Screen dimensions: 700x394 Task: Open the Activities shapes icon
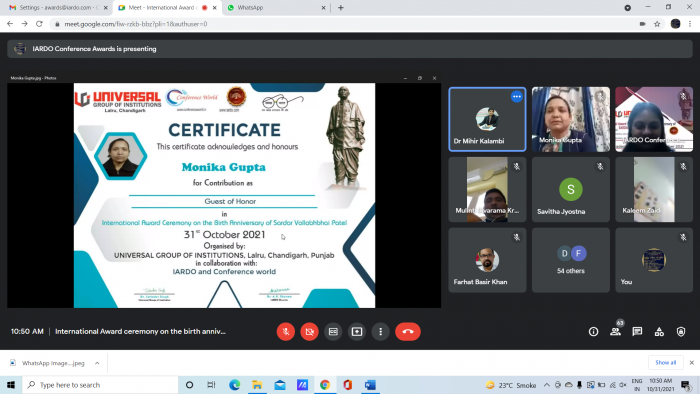[659, 332]
